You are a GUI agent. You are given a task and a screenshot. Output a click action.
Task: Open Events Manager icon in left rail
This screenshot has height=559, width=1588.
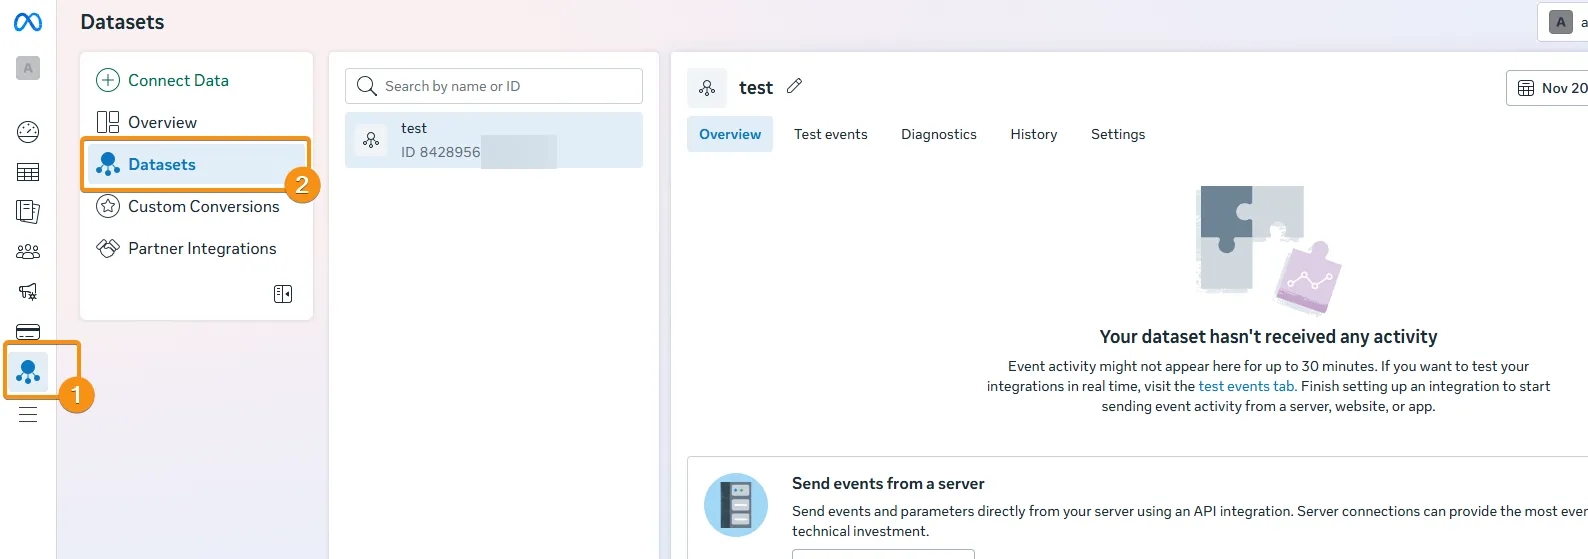click(28, 372)
